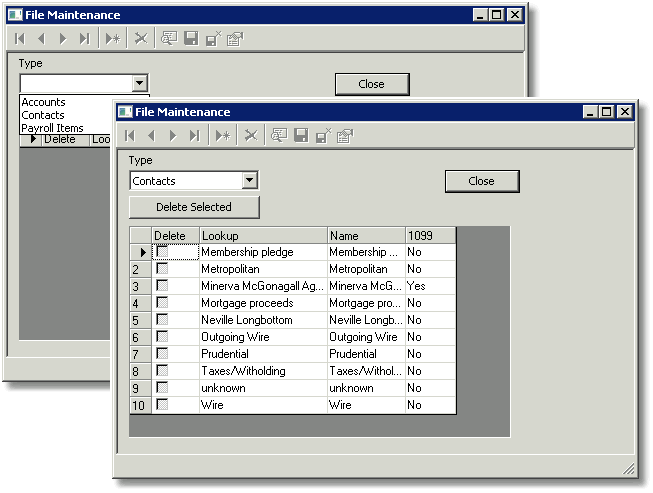Go to first record in back window

point(20,39)
